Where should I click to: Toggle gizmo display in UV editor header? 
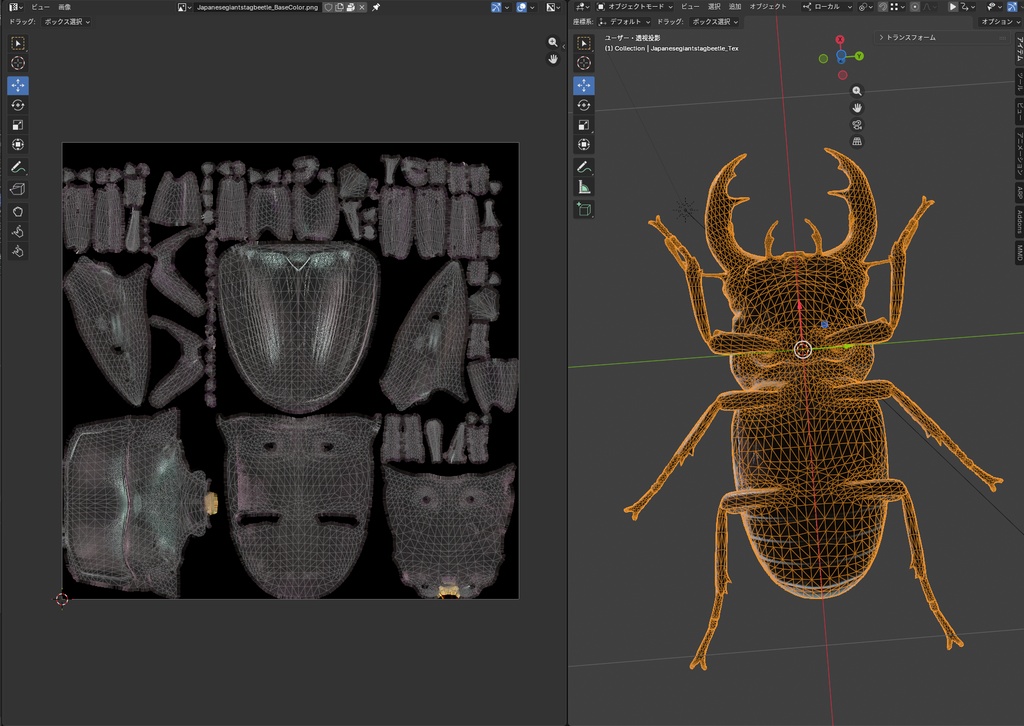496,7
